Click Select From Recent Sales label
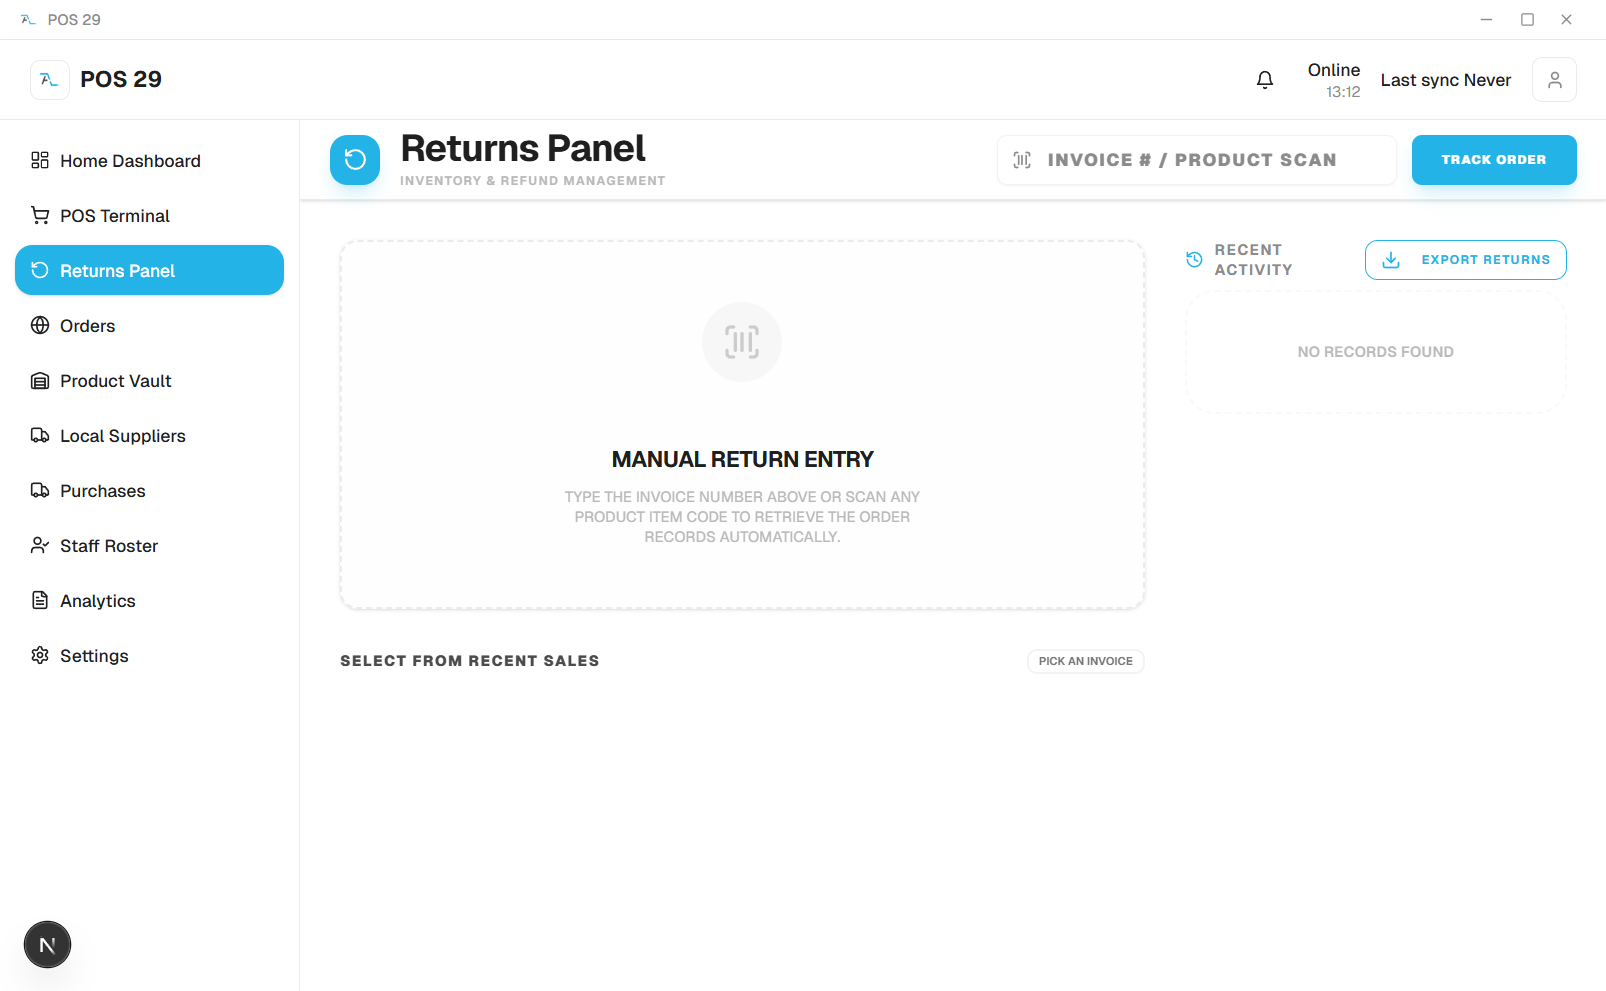Screen dimensions: 1606x991 470,661
